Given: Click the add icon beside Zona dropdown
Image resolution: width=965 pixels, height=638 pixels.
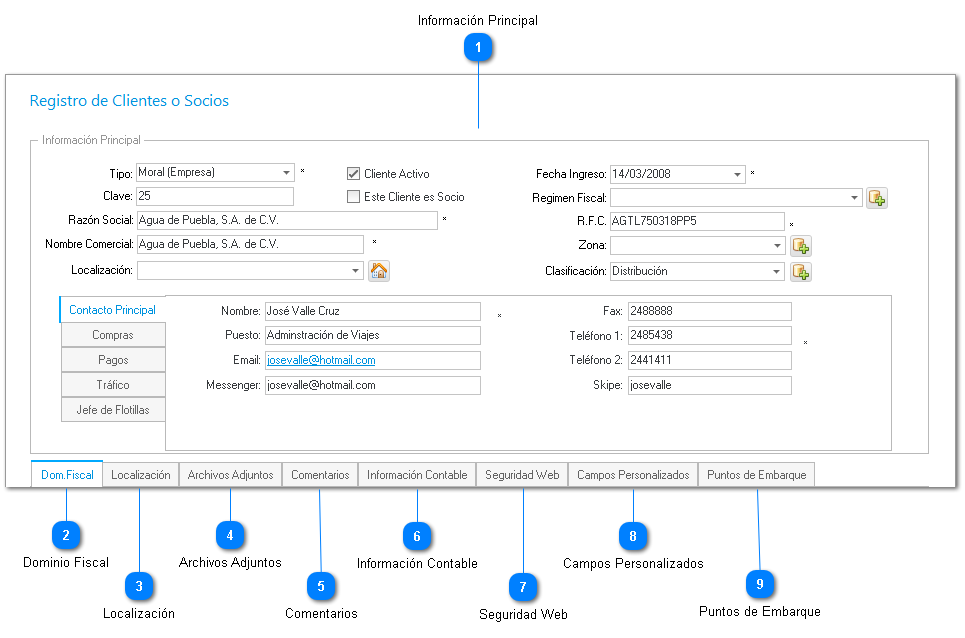Looking at the screenshot, I should [800, 245].
